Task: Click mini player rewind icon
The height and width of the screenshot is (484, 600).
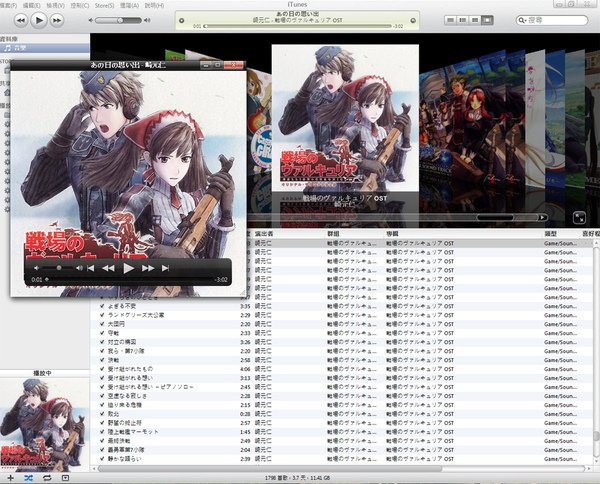Action: pos(108,268)
